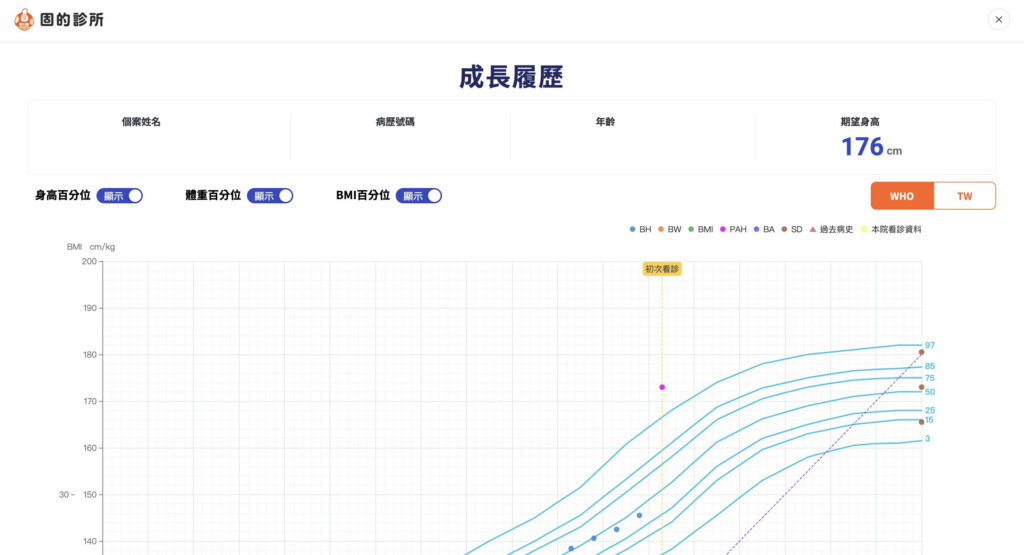Click the 3 percentile curve label
This screenshot has height=555, width=1024.
927,439
